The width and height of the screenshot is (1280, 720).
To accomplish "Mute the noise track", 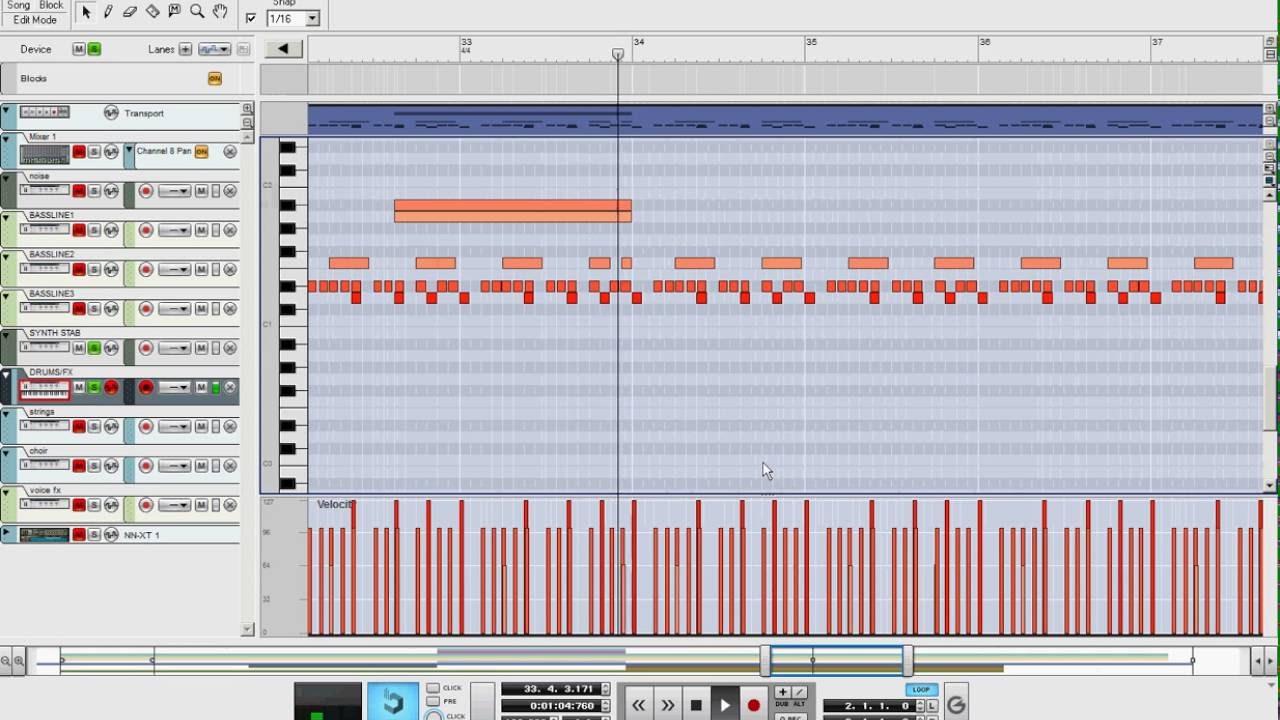I will pyautogui.click(x=79, y=191).
